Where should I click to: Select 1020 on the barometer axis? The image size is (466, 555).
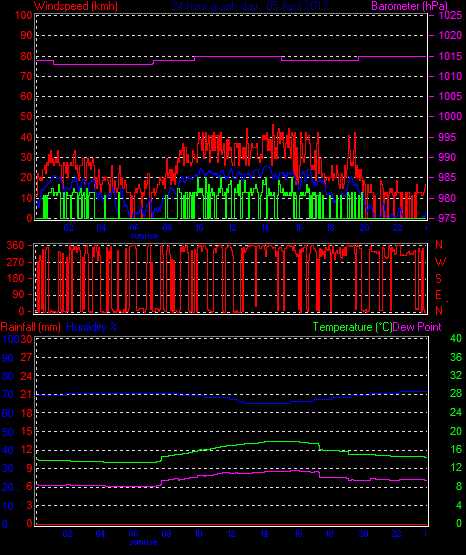[x=450, y=35]
